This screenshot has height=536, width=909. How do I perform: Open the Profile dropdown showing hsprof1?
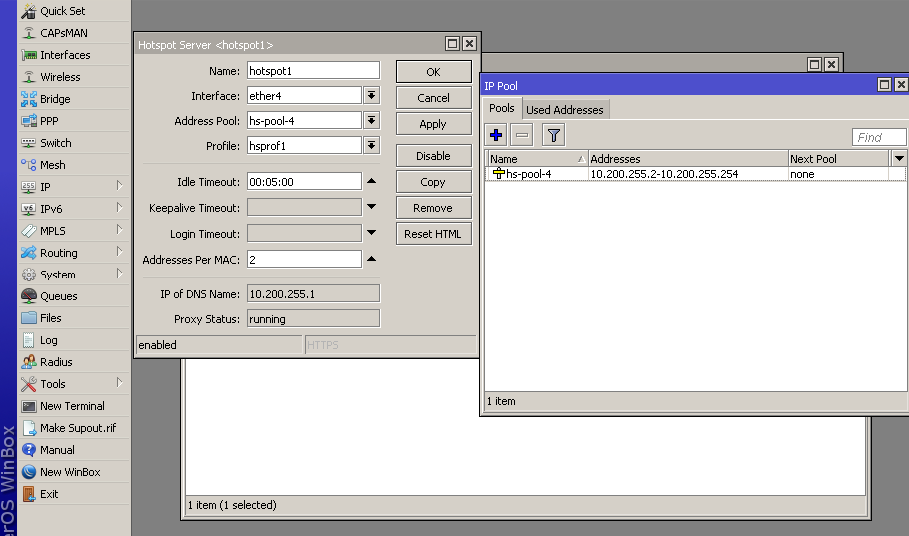click(x=371, y=145)
